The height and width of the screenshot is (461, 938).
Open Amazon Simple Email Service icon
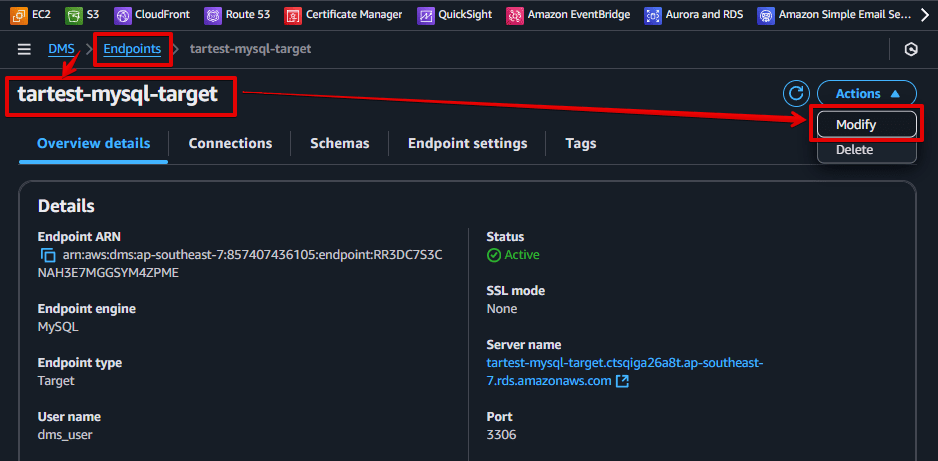(766, 15)
